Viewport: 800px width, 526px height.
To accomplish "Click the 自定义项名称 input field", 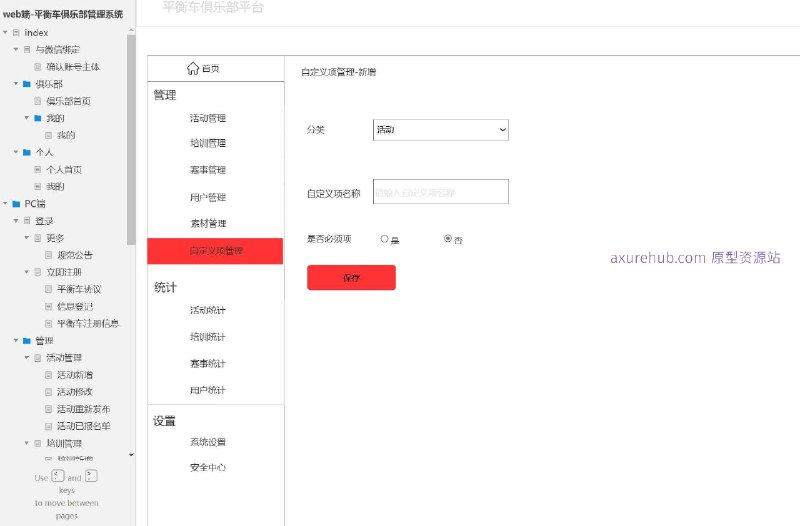I will pos(441,191).
